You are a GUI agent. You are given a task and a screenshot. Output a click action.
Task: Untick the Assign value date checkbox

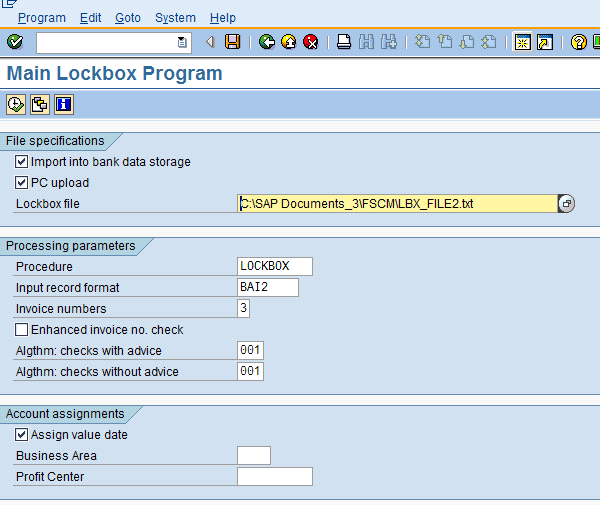22,435
